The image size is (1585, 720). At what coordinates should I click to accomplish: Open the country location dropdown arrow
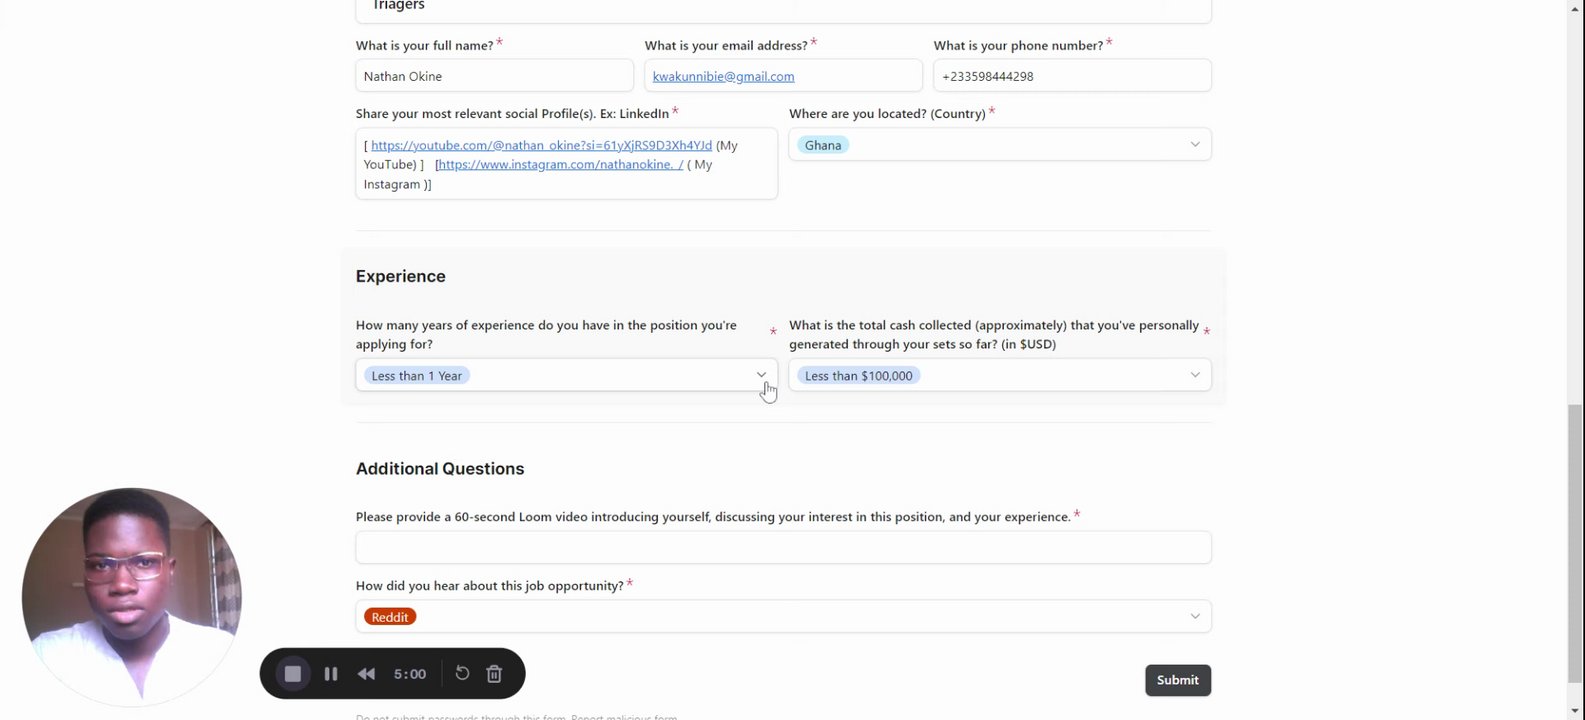click(x=1194, y=145)
